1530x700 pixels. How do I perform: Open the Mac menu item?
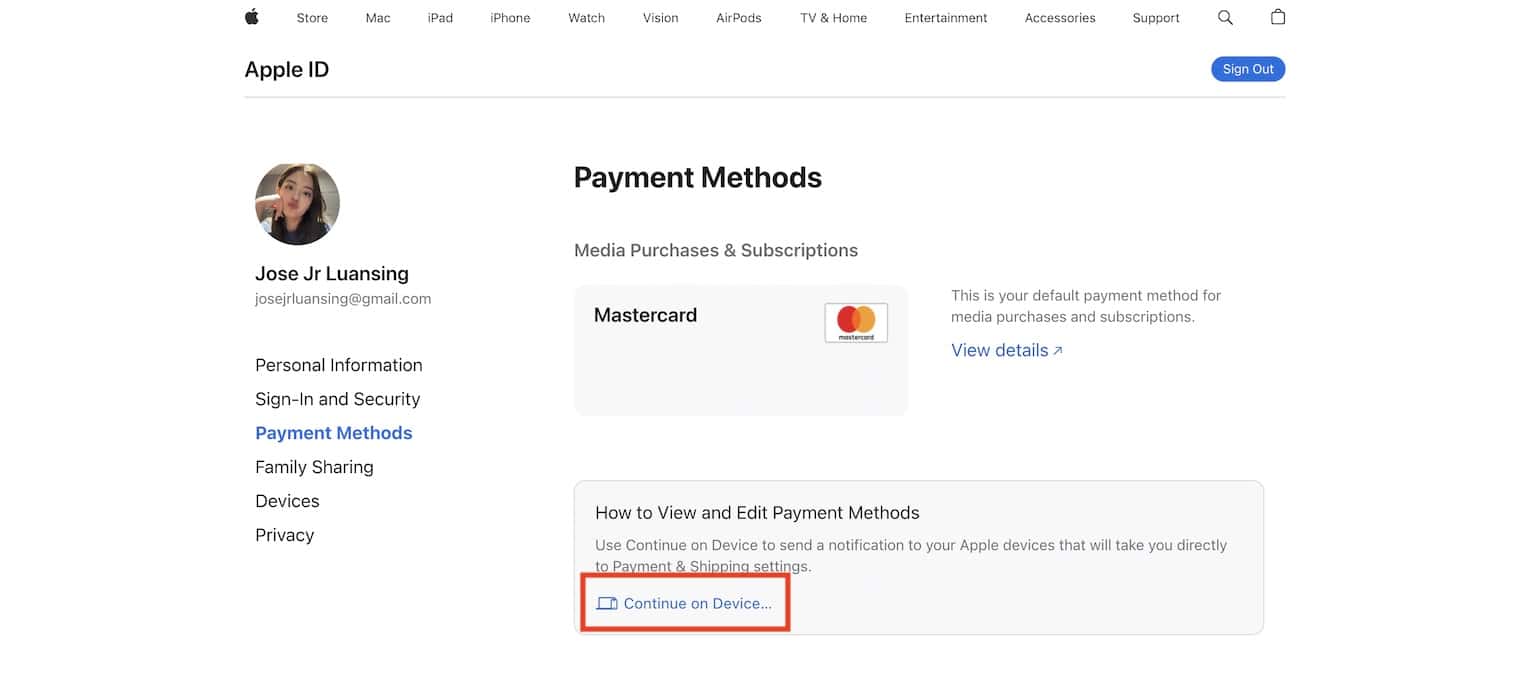tap(378, 18)
